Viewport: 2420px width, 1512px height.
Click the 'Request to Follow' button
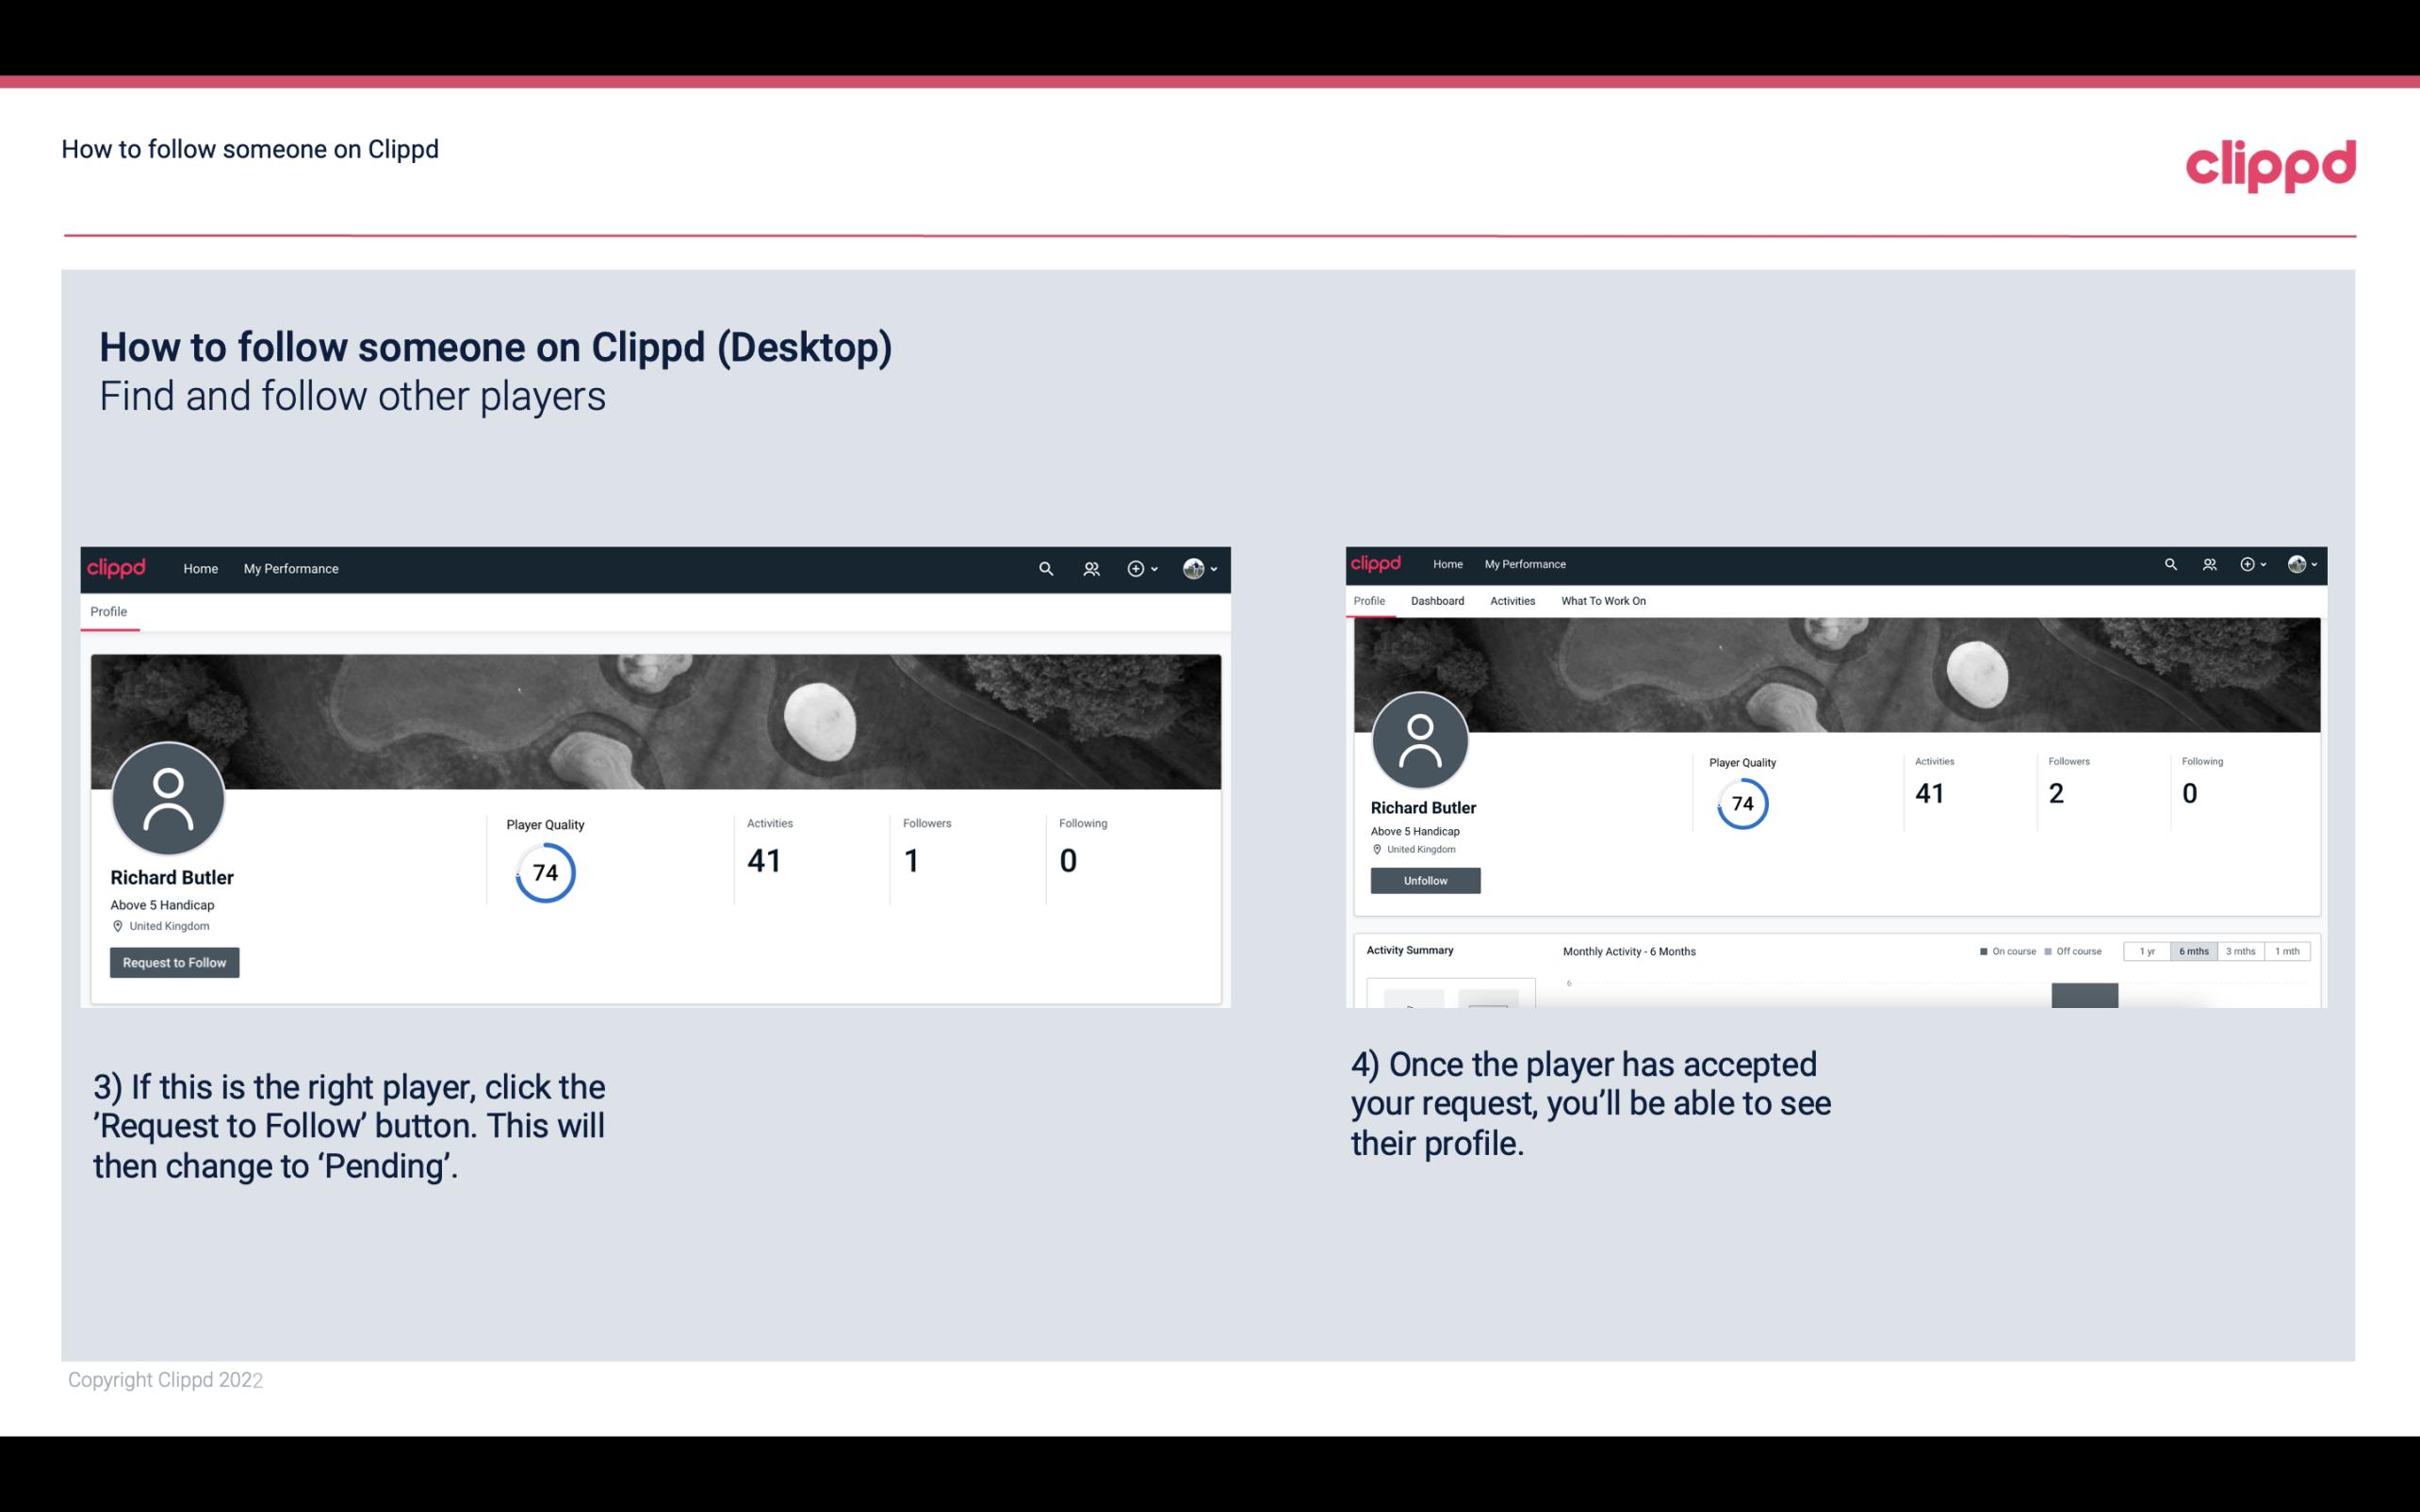tap(174, 962)
